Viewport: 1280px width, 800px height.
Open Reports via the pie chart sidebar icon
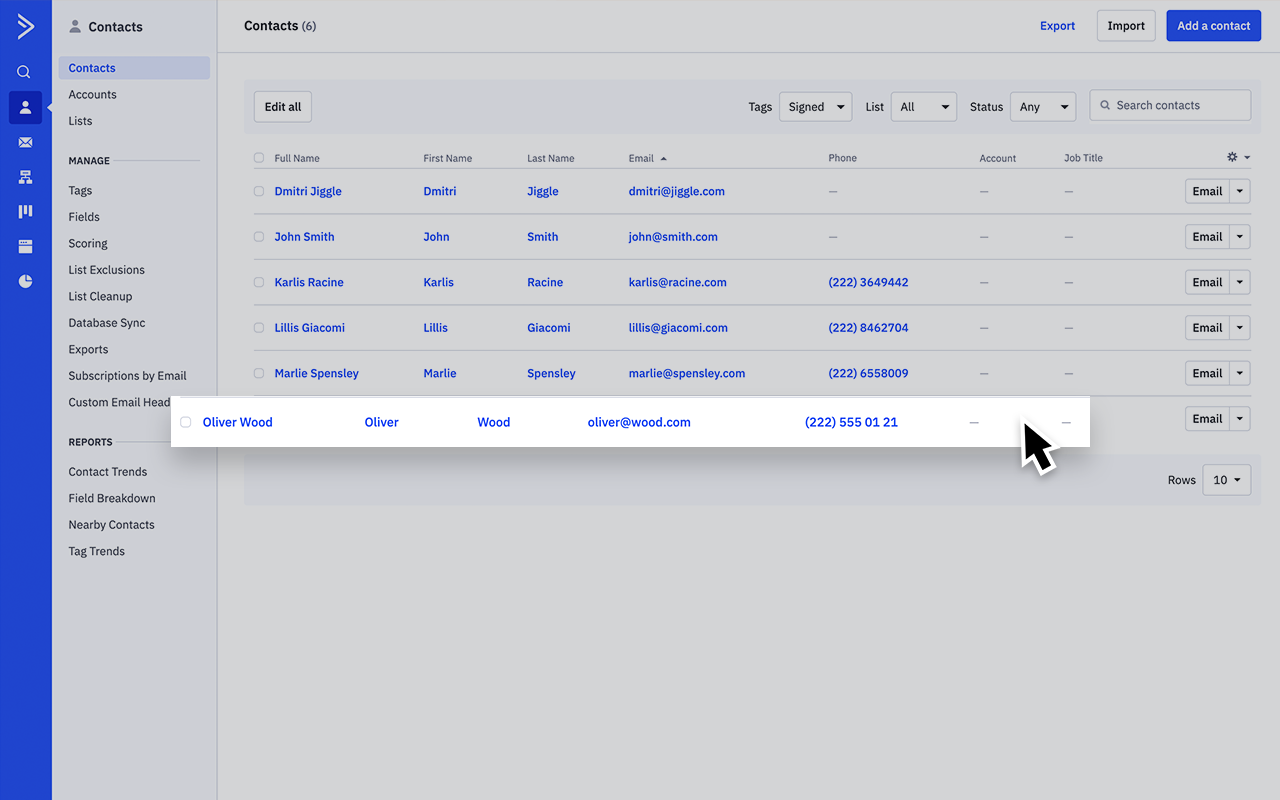25,281
